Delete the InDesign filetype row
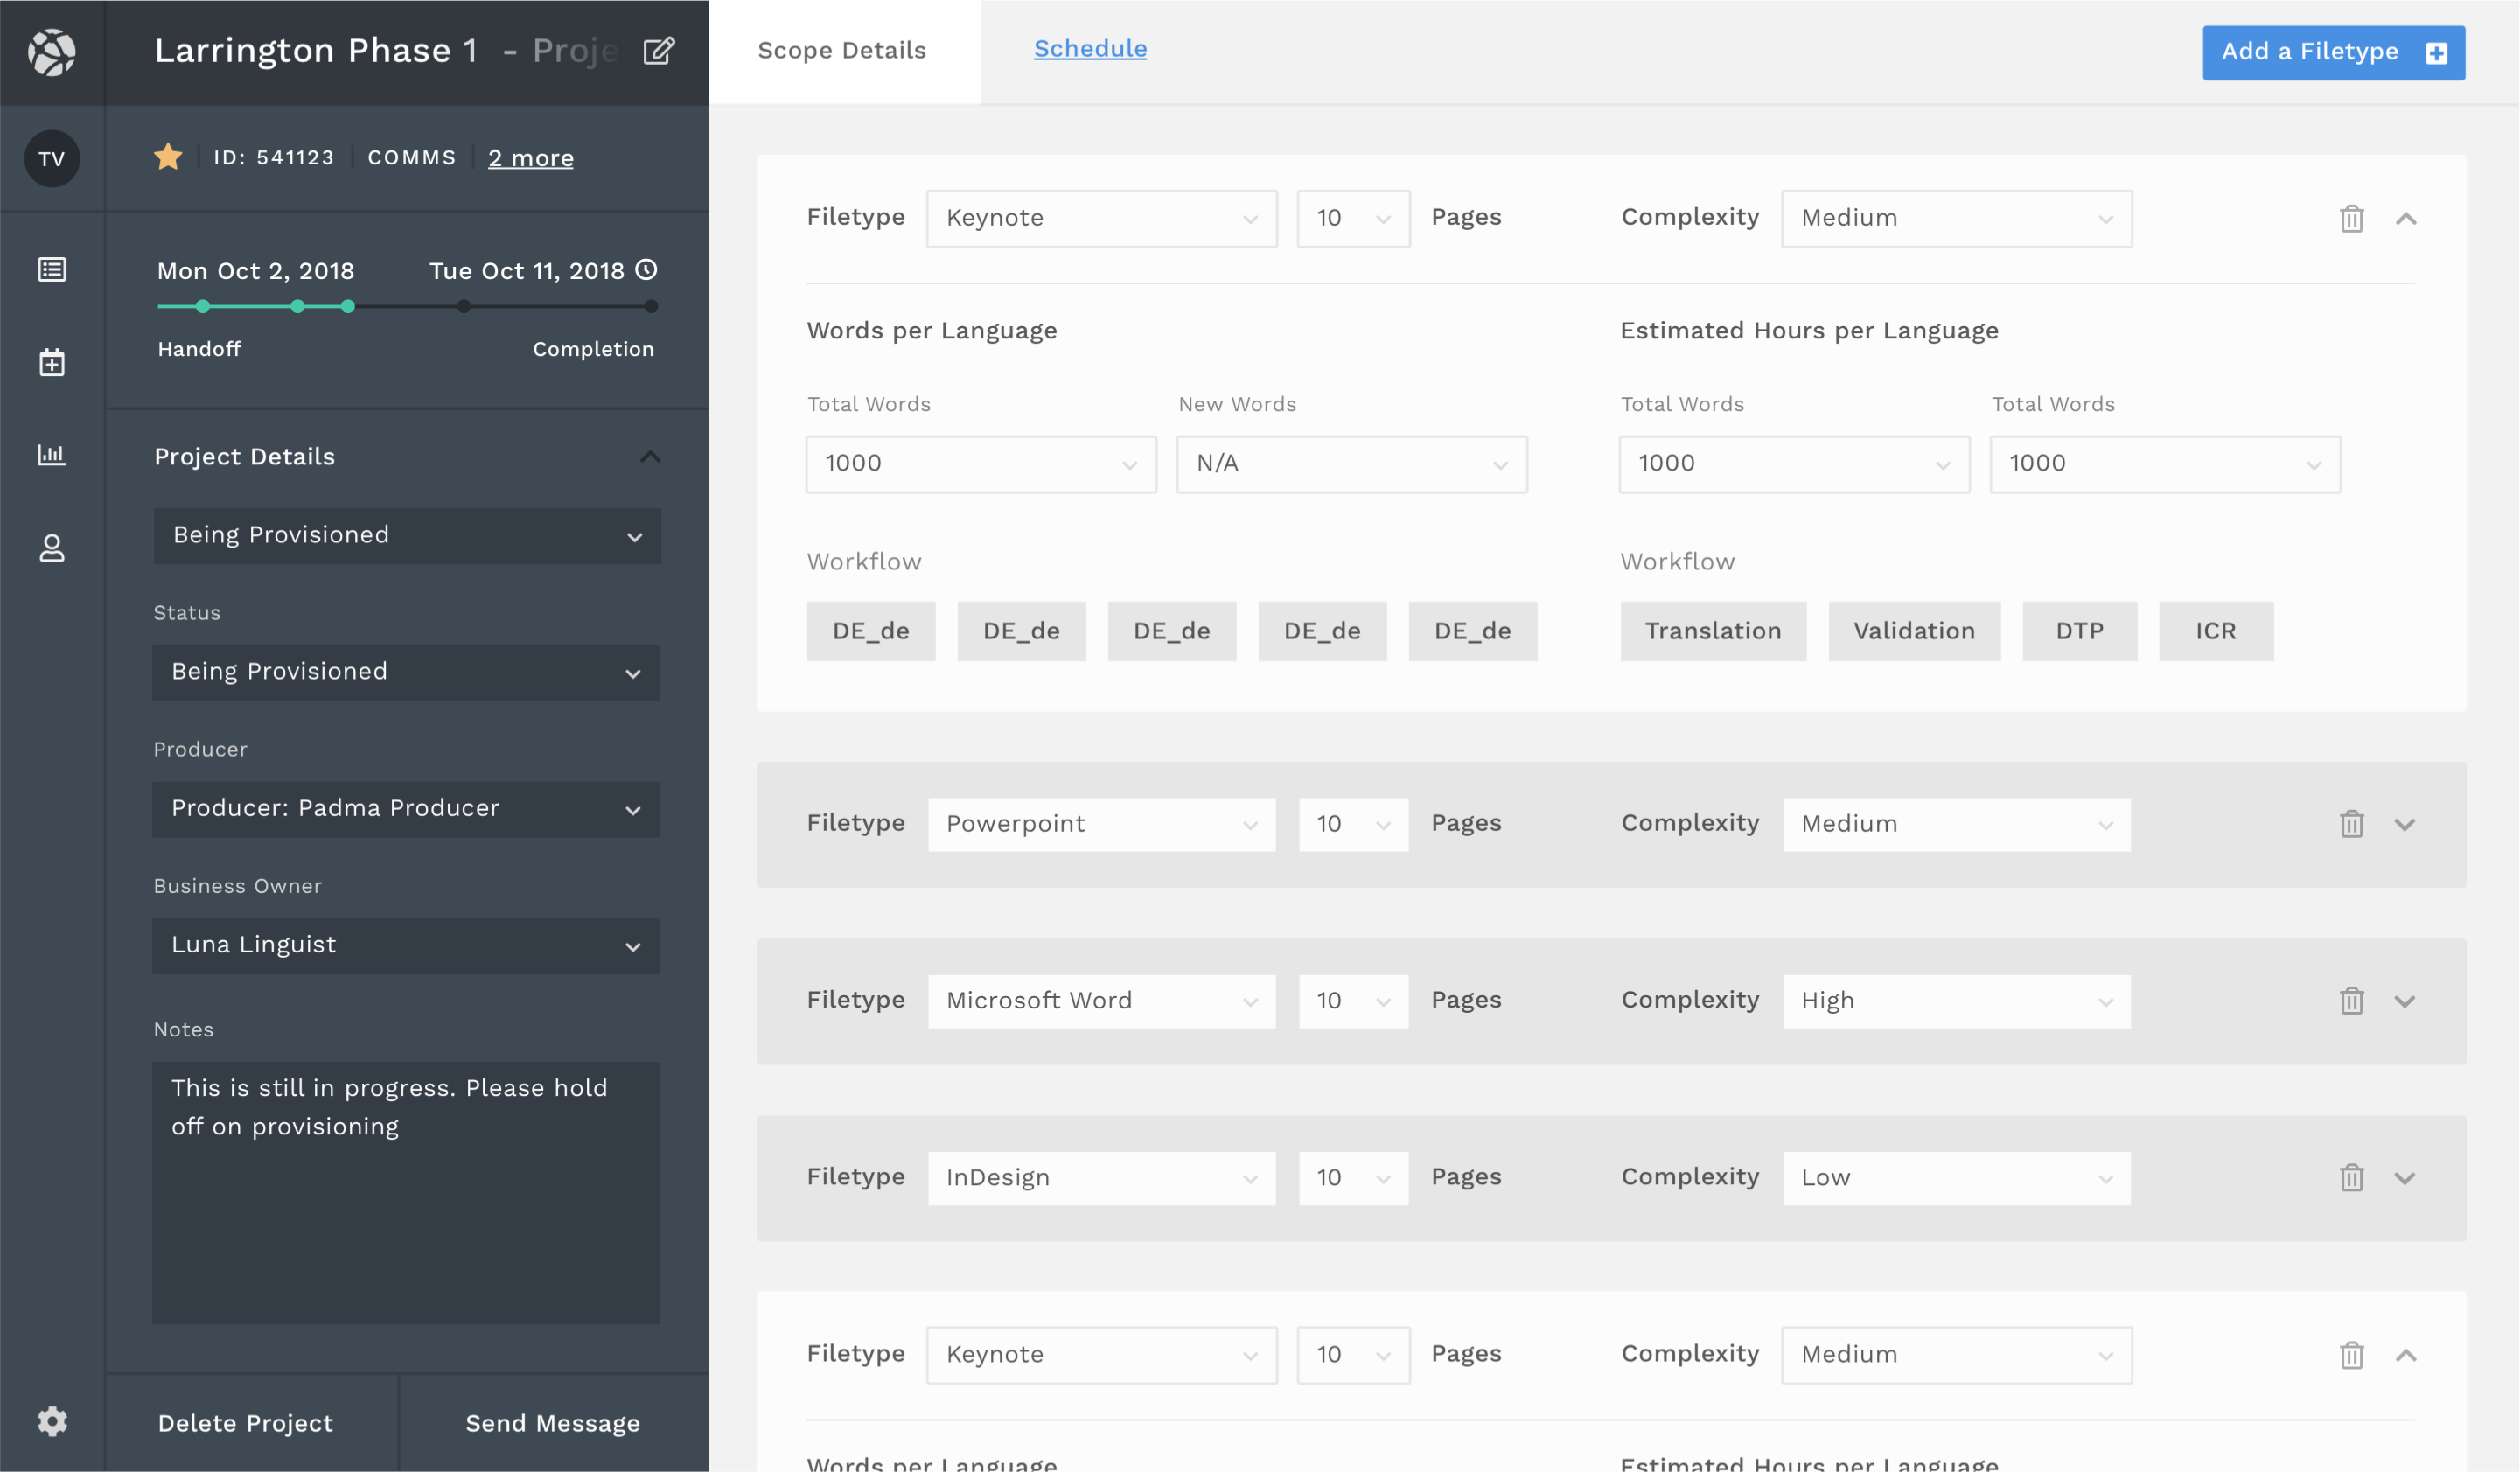Screen dimensions: 2520x1472 2351,1178
